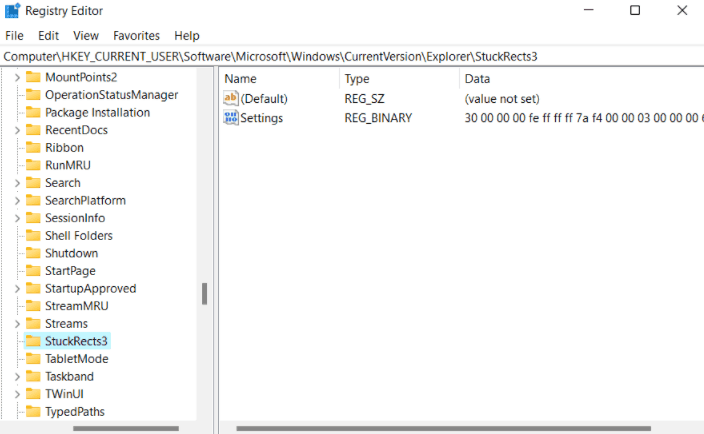Click the StartPage folder icon

33,271
